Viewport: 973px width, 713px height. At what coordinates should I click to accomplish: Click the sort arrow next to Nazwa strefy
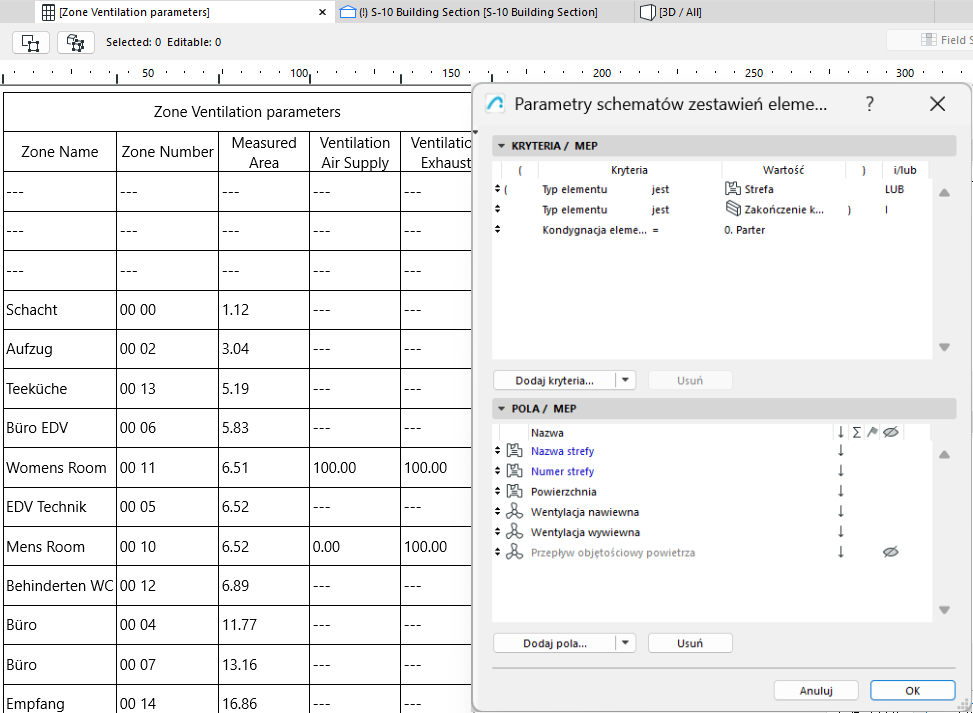coord(840,450)
